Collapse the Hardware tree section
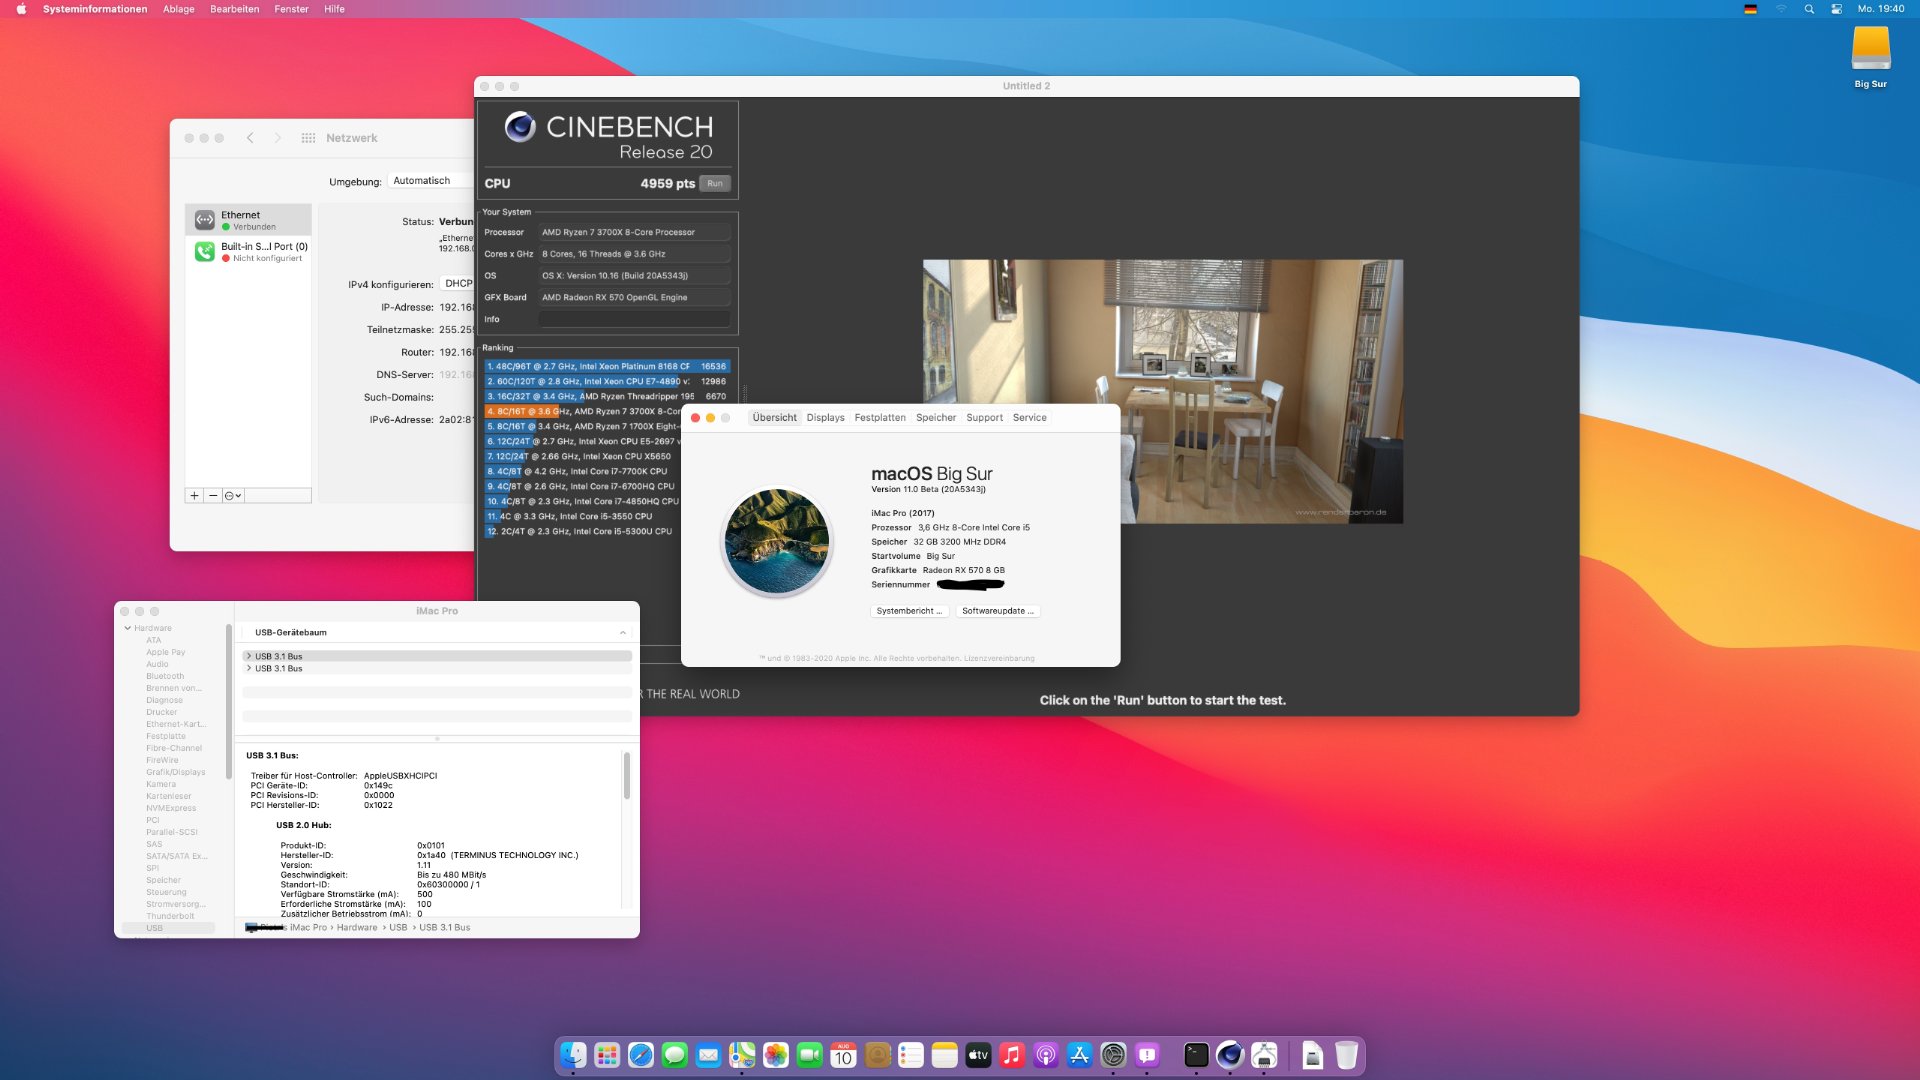This screenshot has width=1920, height=1080. pyautogui.click(x=128, y=628)
